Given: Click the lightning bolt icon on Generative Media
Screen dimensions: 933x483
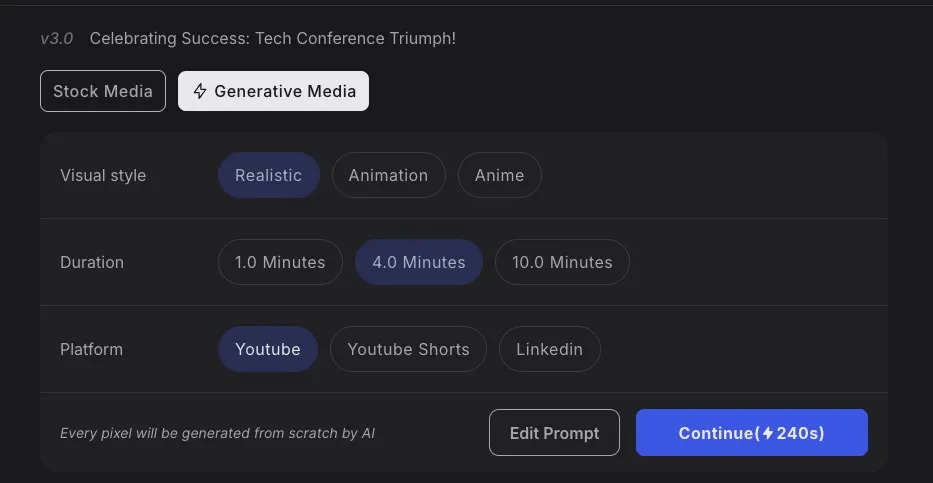Looking at the screenshot, I should point(200,91).
